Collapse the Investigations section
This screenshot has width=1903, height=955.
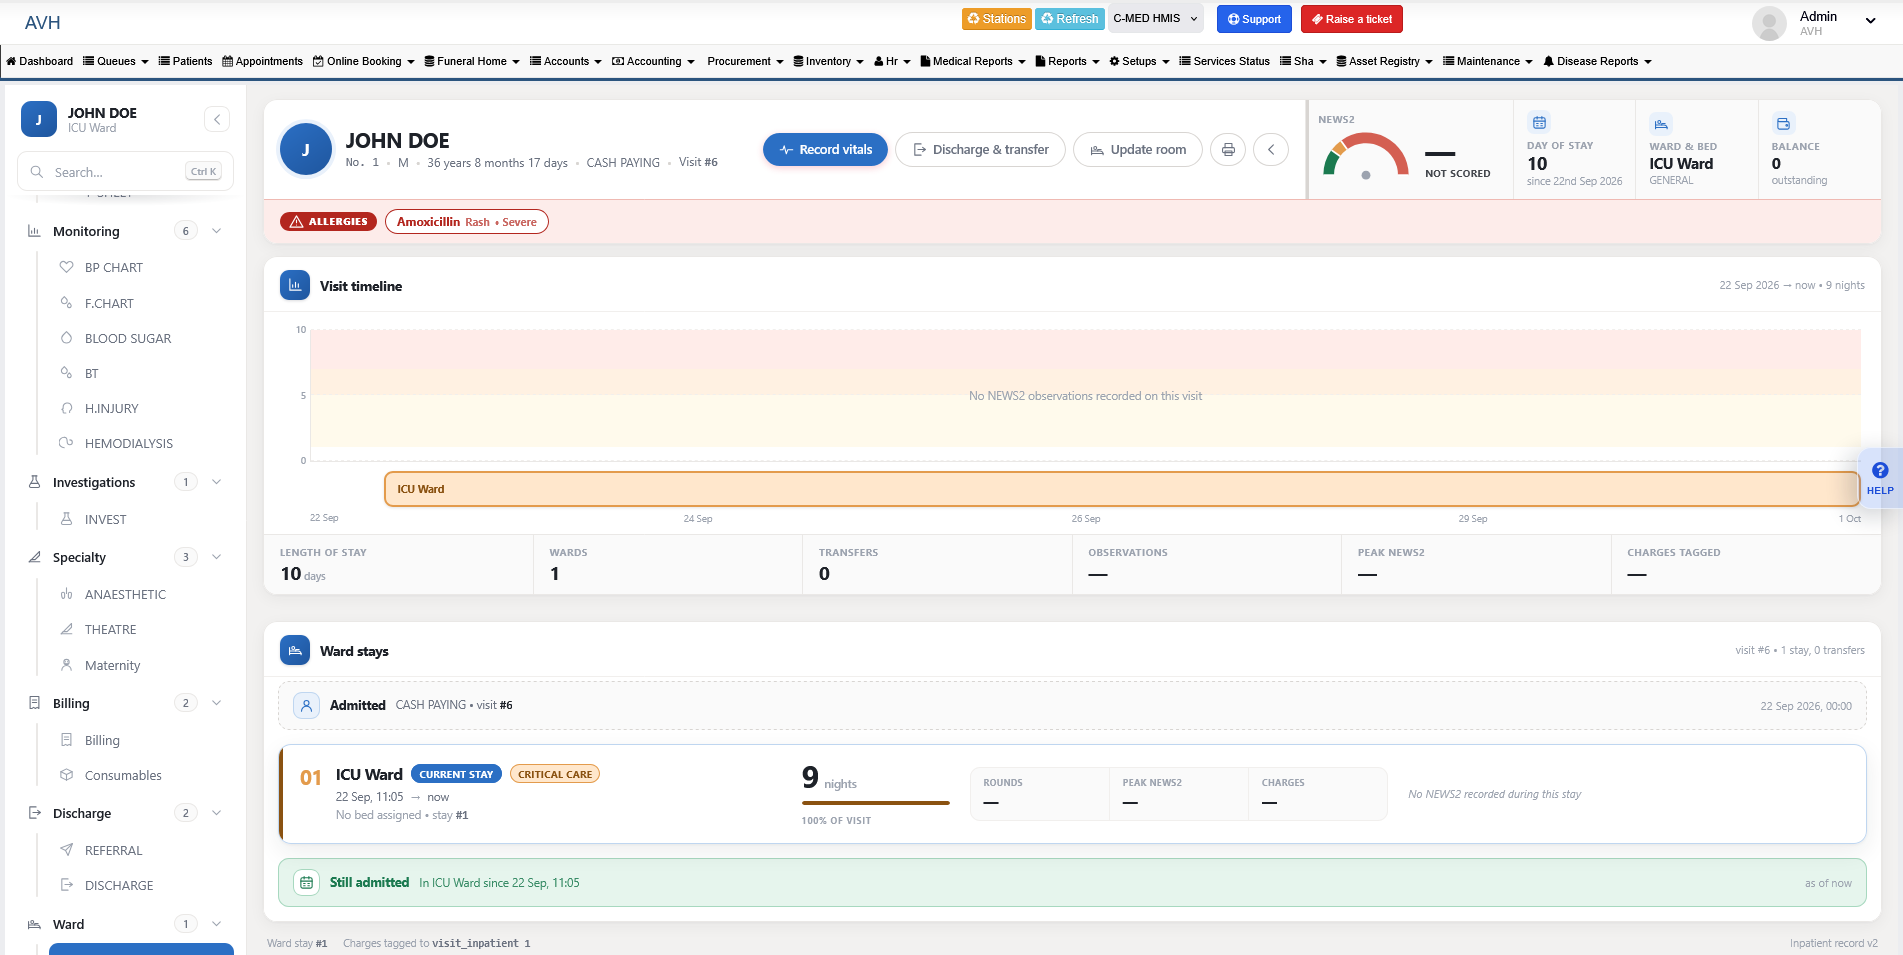point(216,482)
